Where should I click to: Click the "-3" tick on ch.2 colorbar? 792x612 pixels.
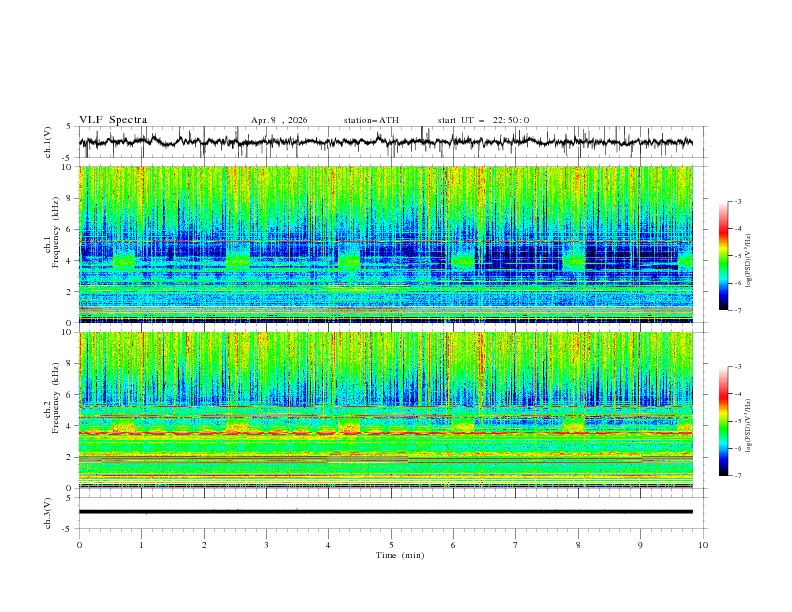click(738, 367)
